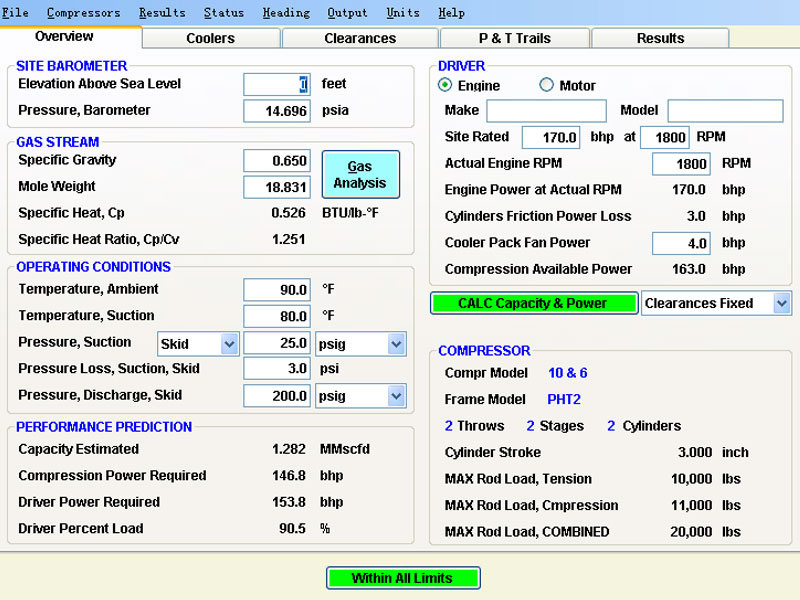Viewport: 800px width, 600px height.
Task: Click the 10 & 6 compressor model link
Action: (568, 373)
